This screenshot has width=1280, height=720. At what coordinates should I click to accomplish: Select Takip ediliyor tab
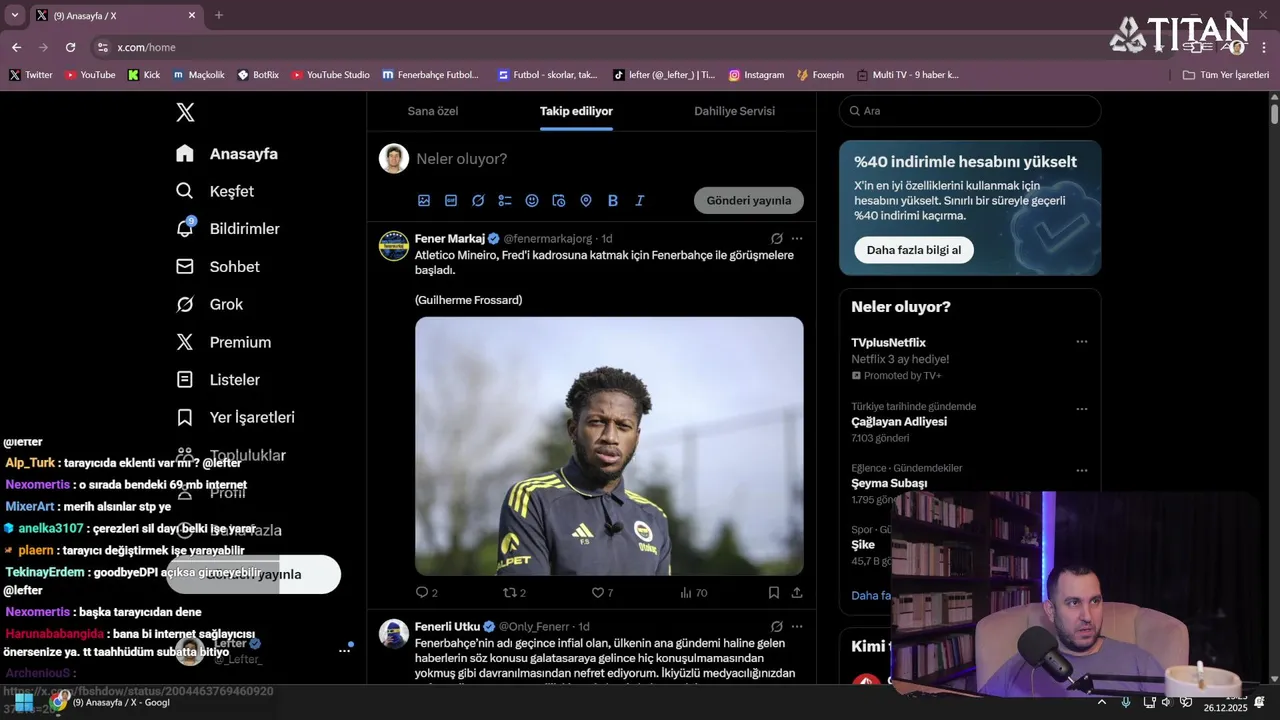(x=576, y=111)
